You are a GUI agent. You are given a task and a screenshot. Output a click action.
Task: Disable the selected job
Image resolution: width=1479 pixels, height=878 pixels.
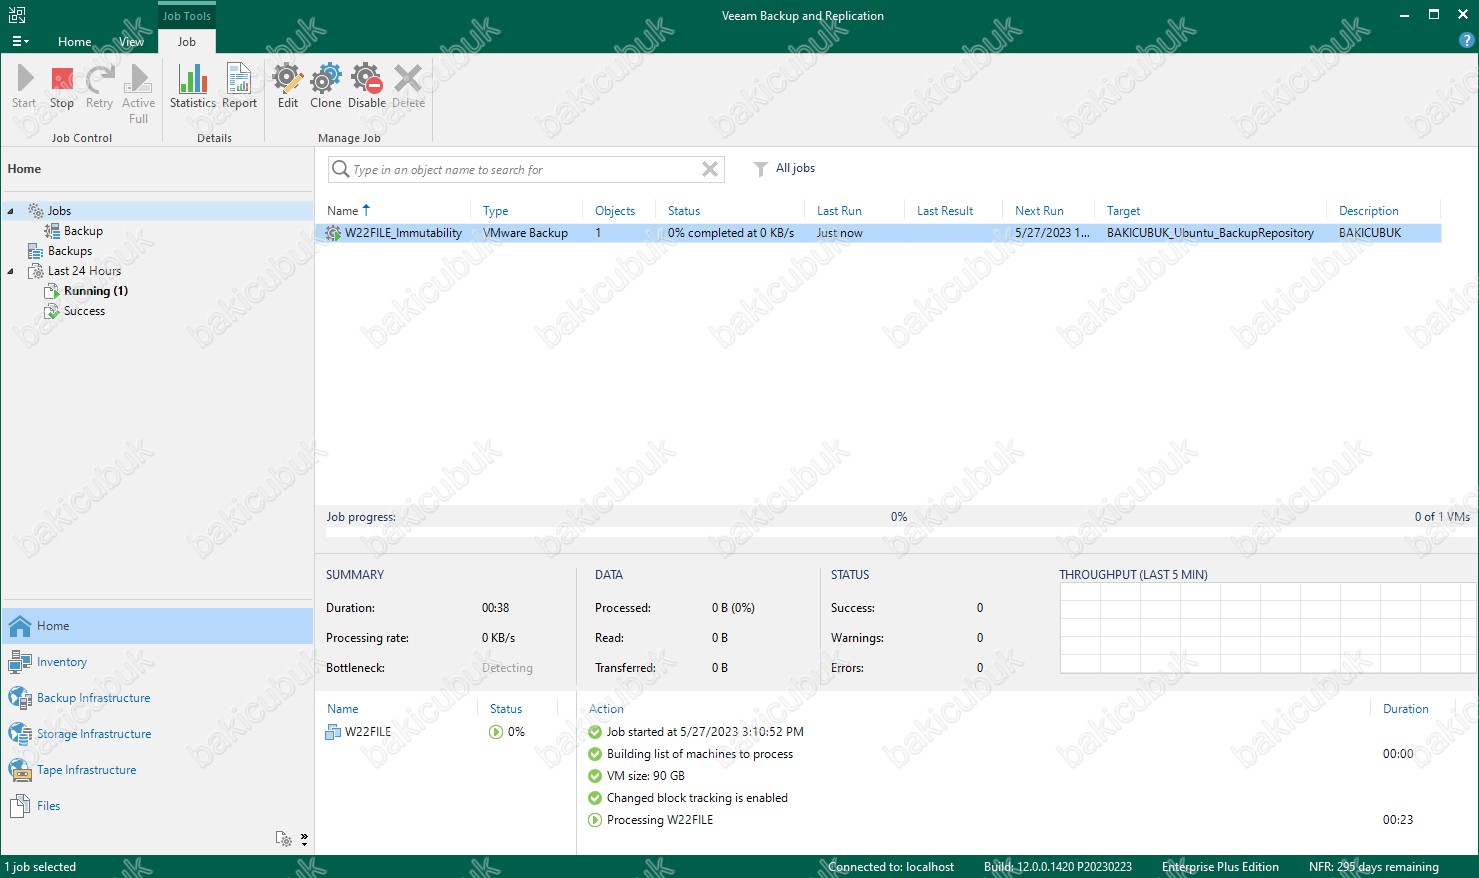click(367, 86)
